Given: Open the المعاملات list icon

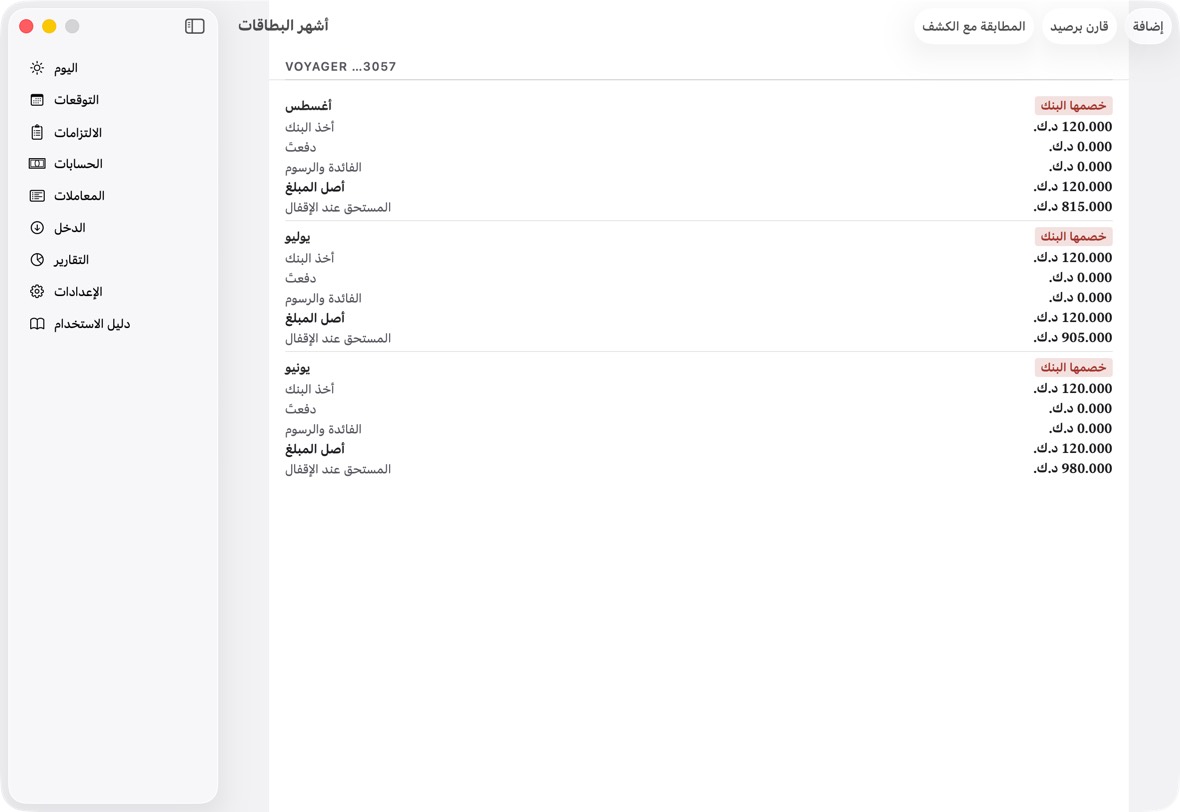Looking at the screenshot, I should [x=37, y=196].
